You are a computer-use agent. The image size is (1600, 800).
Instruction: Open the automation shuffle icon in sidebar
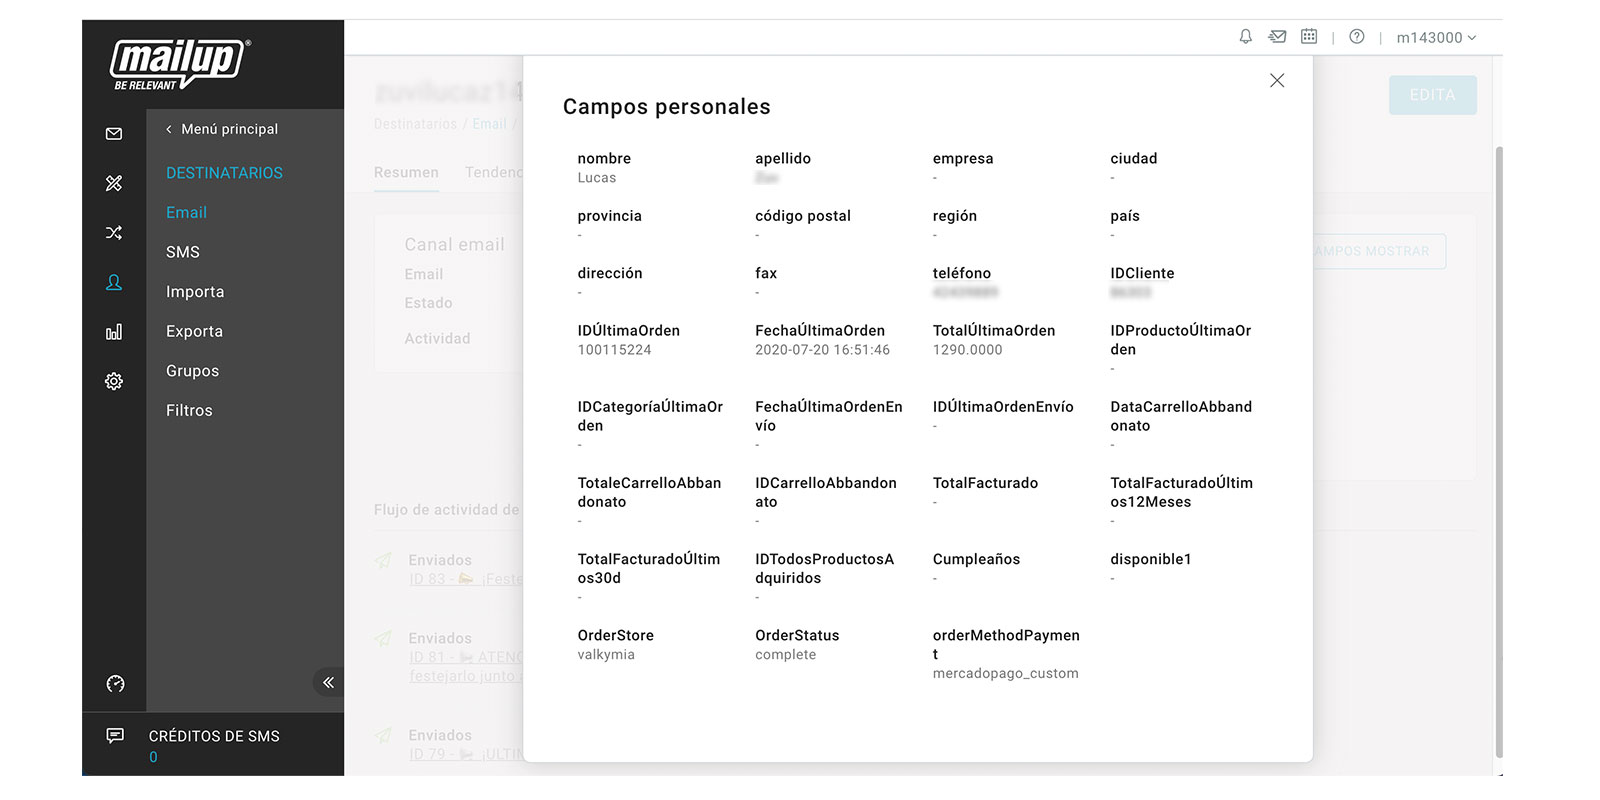(114, 233)
